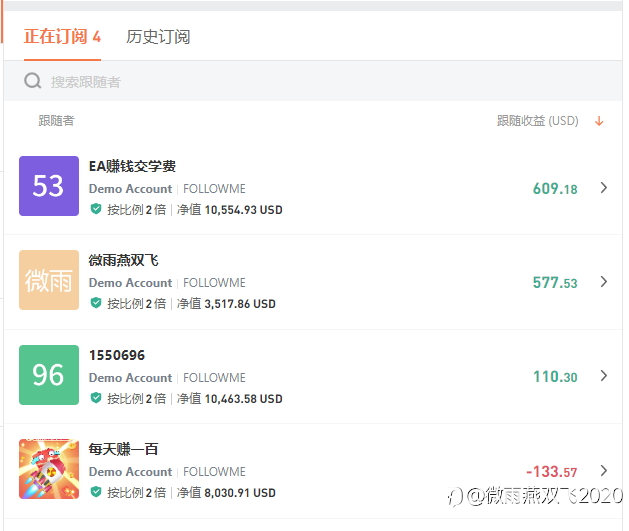Select the 110.30 profit value

coord(555,377)
